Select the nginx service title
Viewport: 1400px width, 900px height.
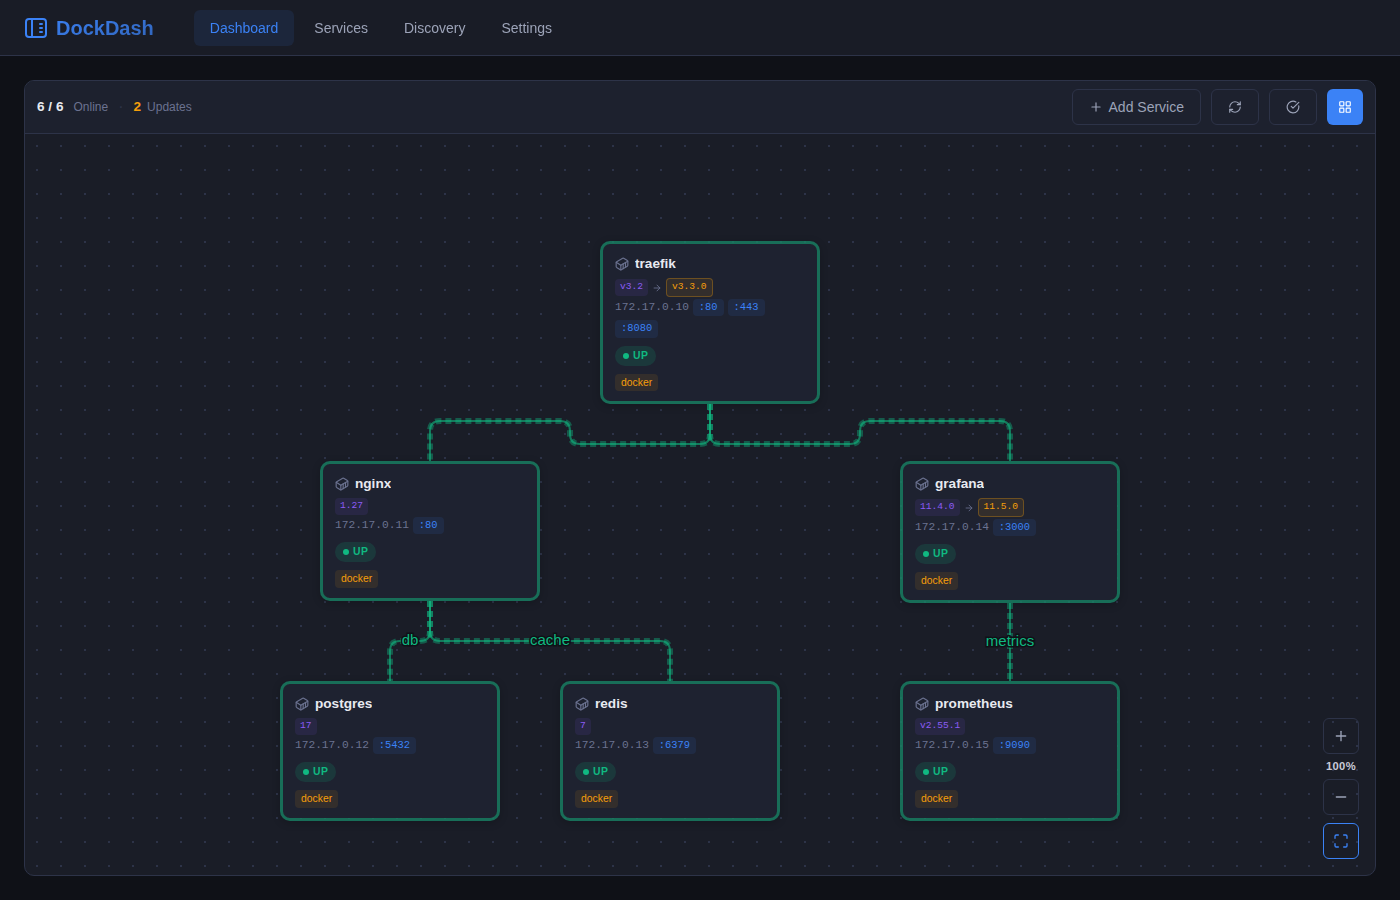click(x=373, y=484)
